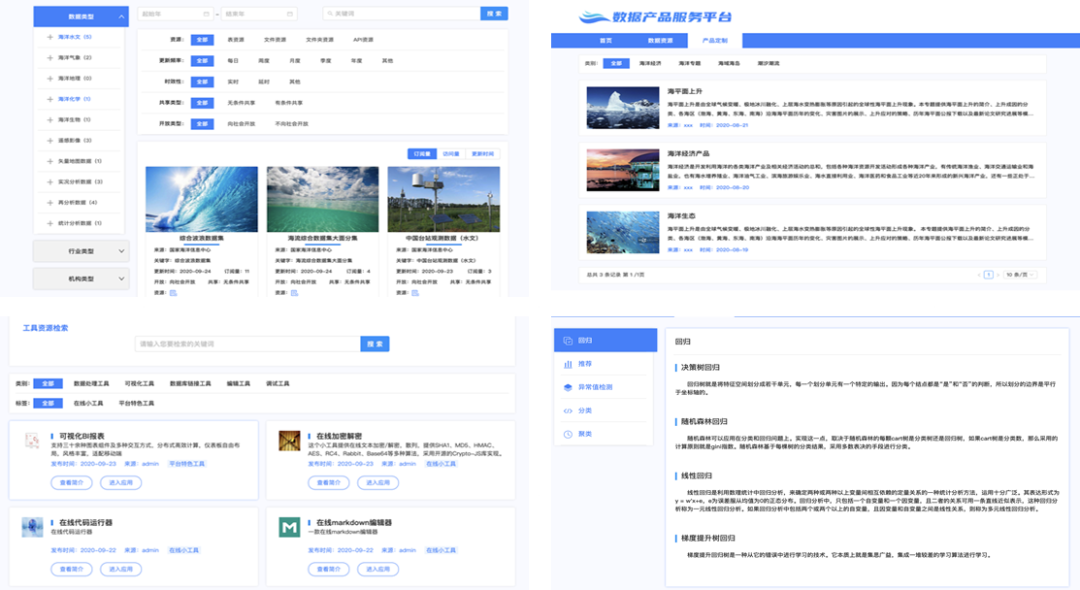
Task: Click the tool keyword search input field
Action: [247, 344]
